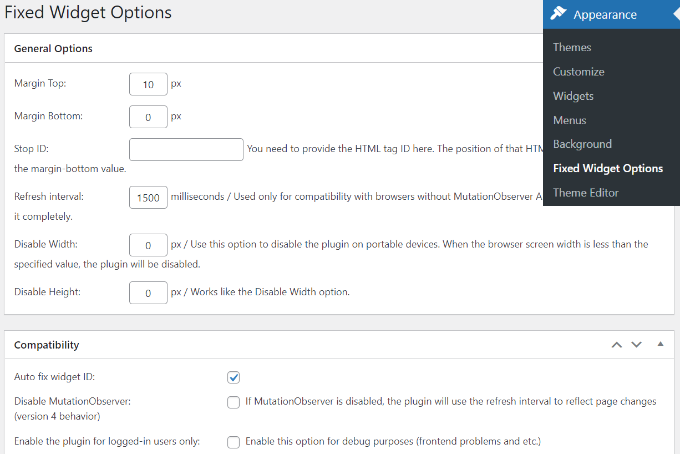
Task: Click the Appearance paintbrush icon
Action: (x=559, y=14)
